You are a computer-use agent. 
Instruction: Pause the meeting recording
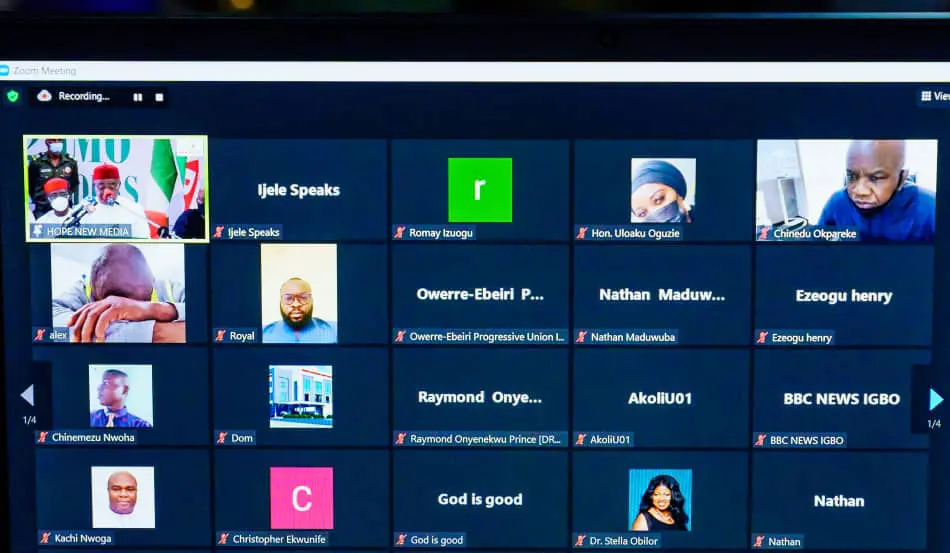[138, 97]
